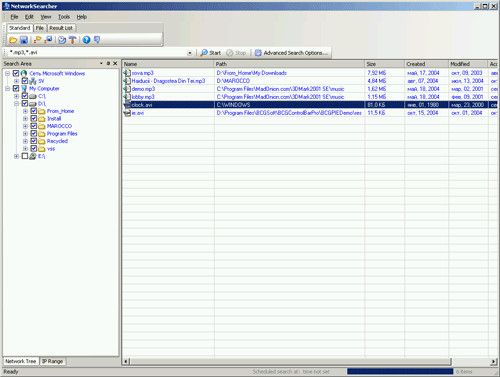Viewport: 500px width, 377px height.
Task: Sort results by Modified column header
Action: pos(468,64)
